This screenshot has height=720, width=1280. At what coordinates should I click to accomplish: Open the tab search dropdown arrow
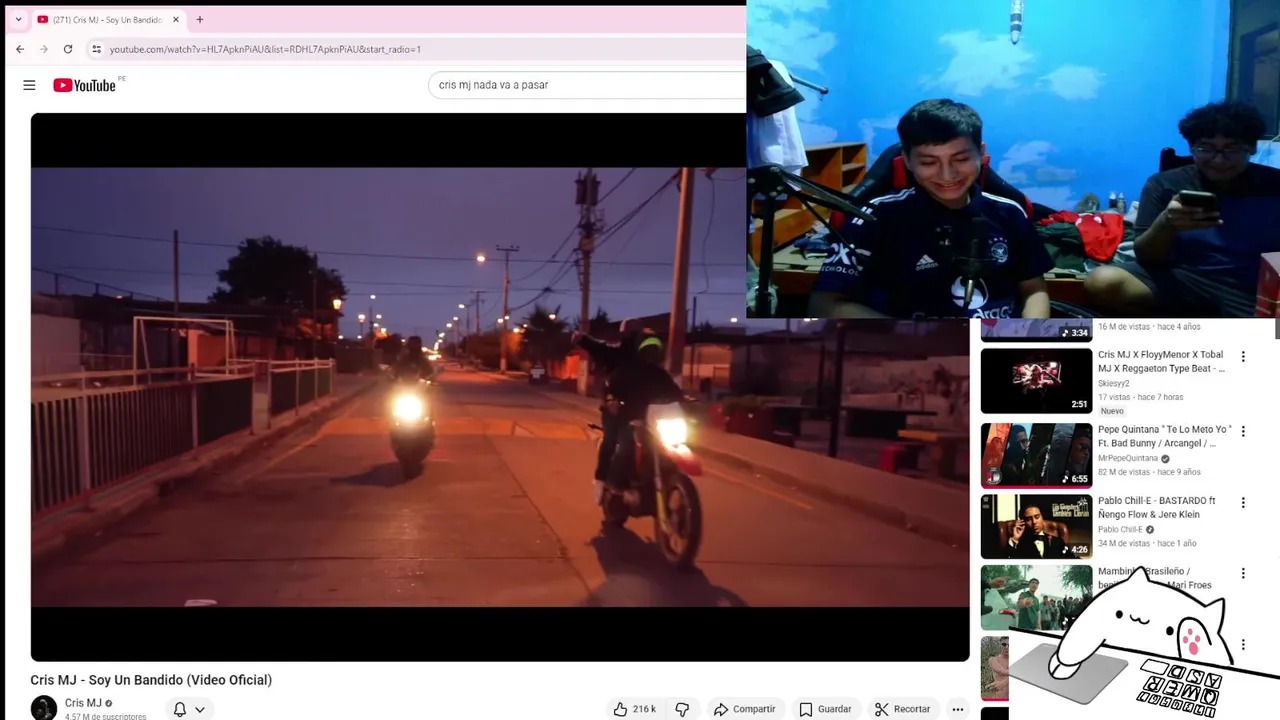18,19
